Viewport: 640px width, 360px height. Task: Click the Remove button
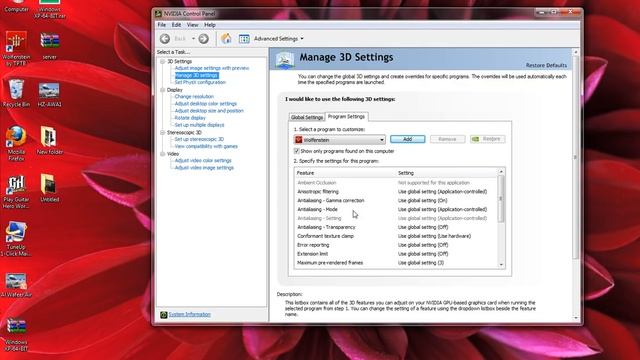(x=447, y=139)
